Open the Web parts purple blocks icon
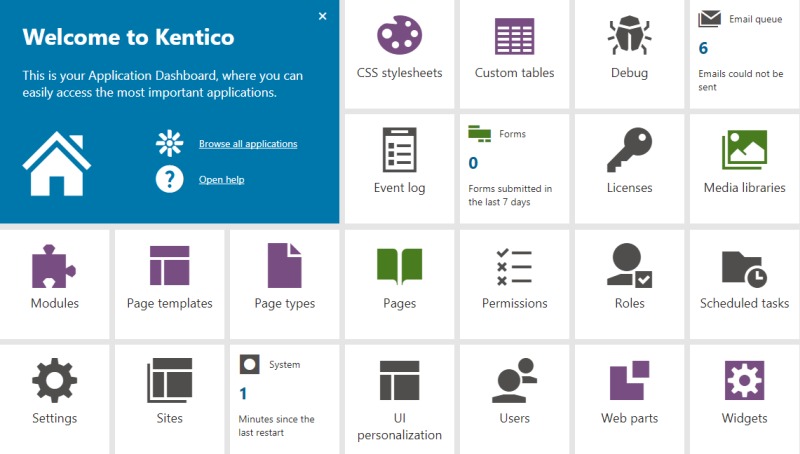 (x=629, y=381)
